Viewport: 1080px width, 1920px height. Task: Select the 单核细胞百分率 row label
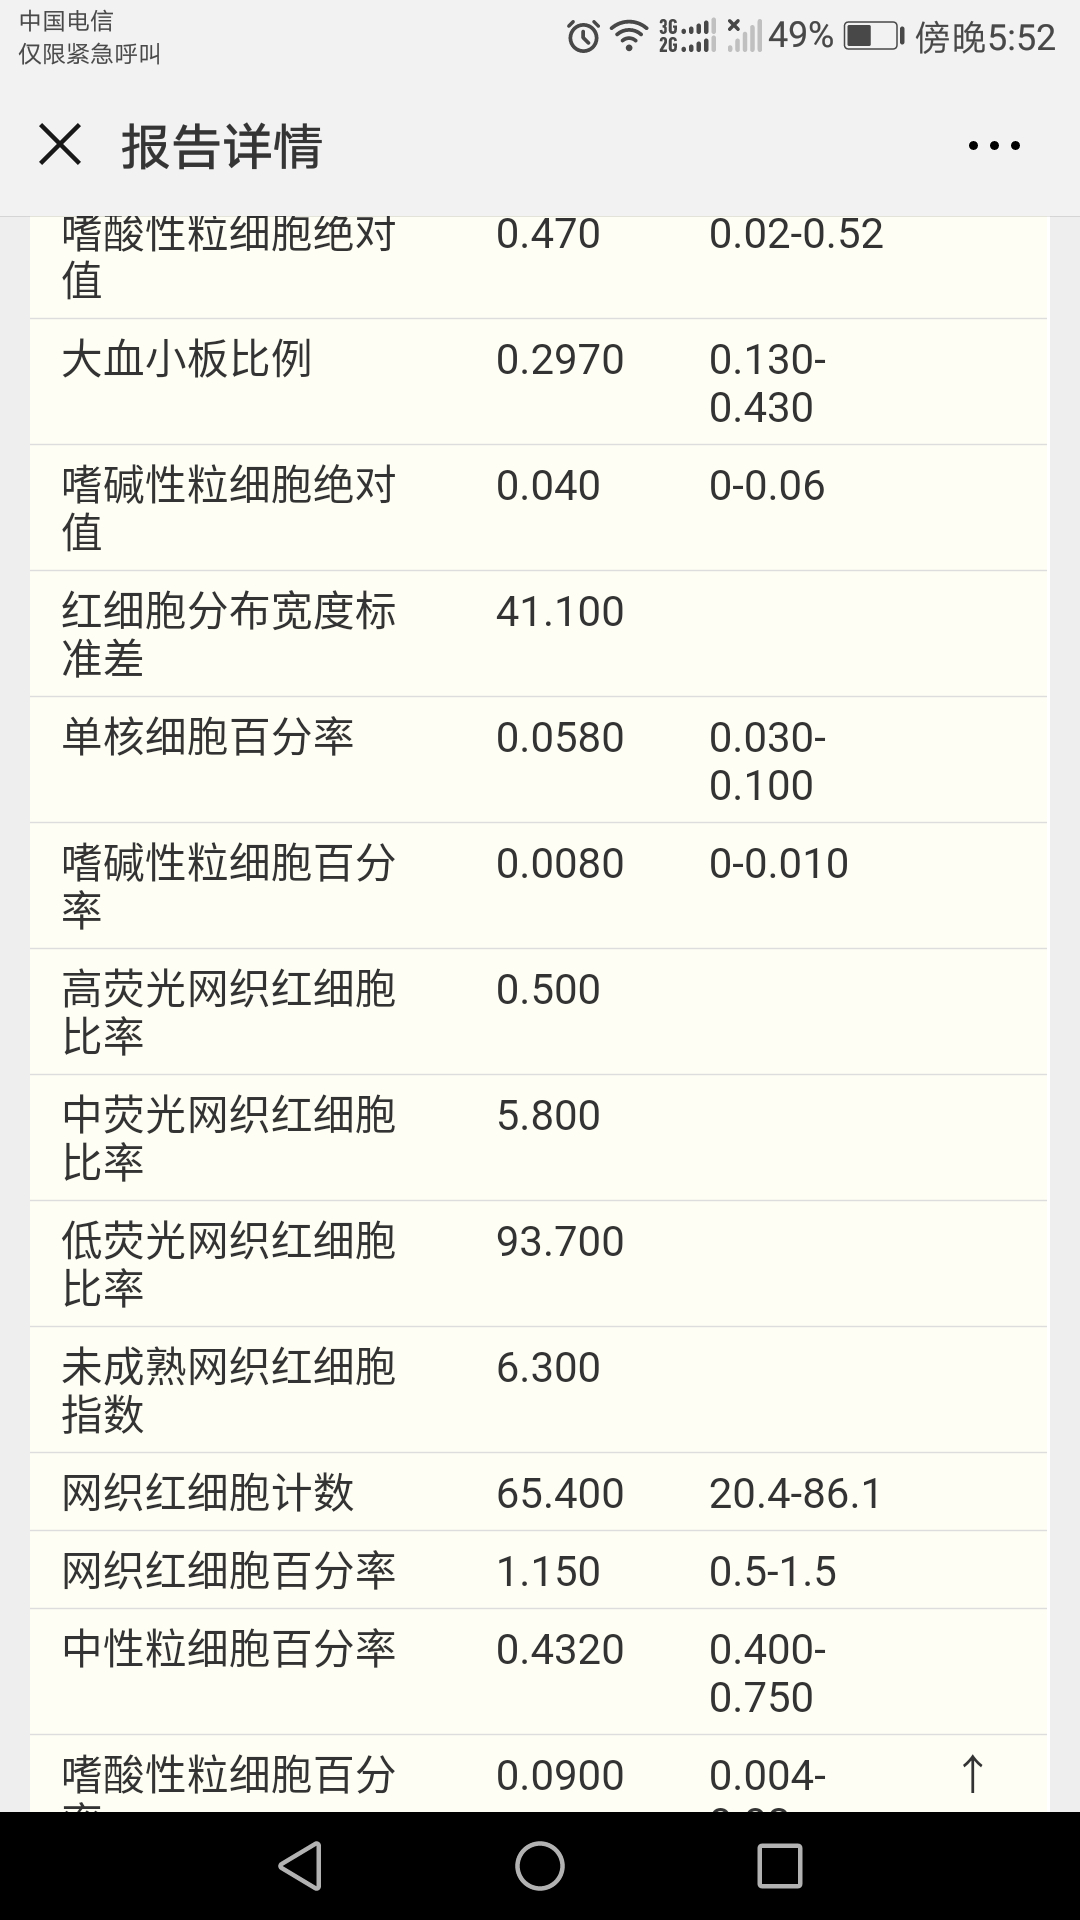click(x=208, y=738)
